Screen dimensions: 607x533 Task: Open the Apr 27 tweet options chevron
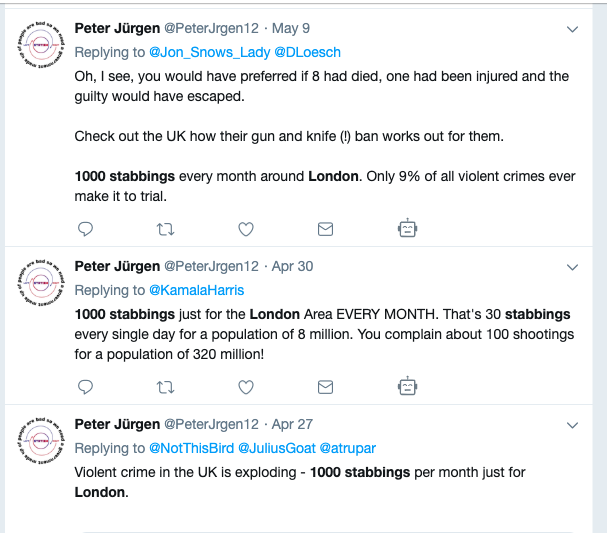(x=572, y=425)
